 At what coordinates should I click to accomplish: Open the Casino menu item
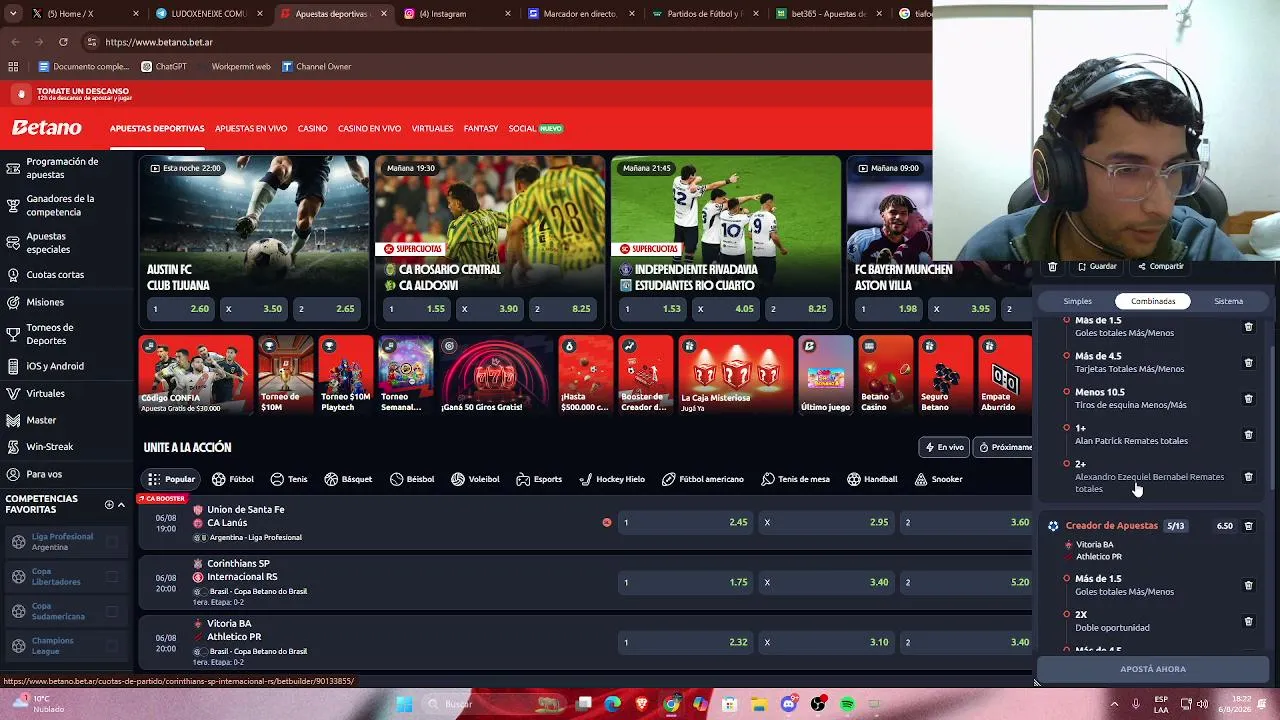click(x=312, y=129)
